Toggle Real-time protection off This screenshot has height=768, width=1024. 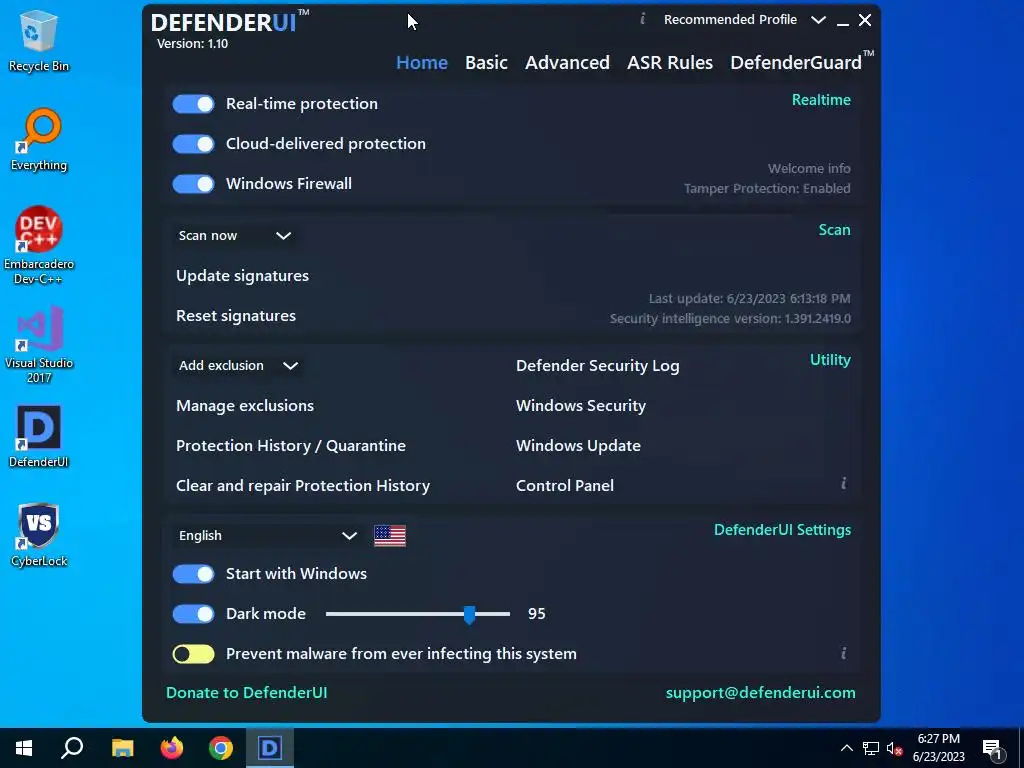(x=193, y=104)
